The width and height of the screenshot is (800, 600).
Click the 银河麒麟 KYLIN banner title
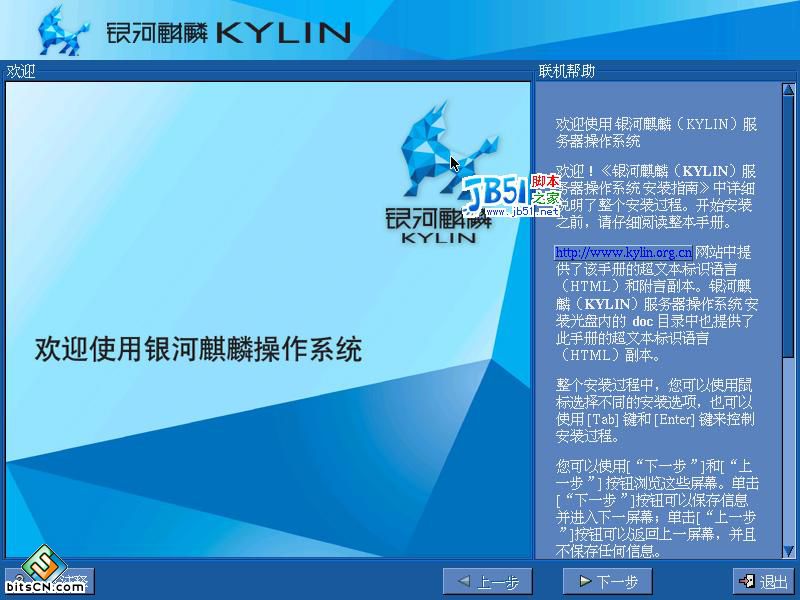[x=229, y=33]
